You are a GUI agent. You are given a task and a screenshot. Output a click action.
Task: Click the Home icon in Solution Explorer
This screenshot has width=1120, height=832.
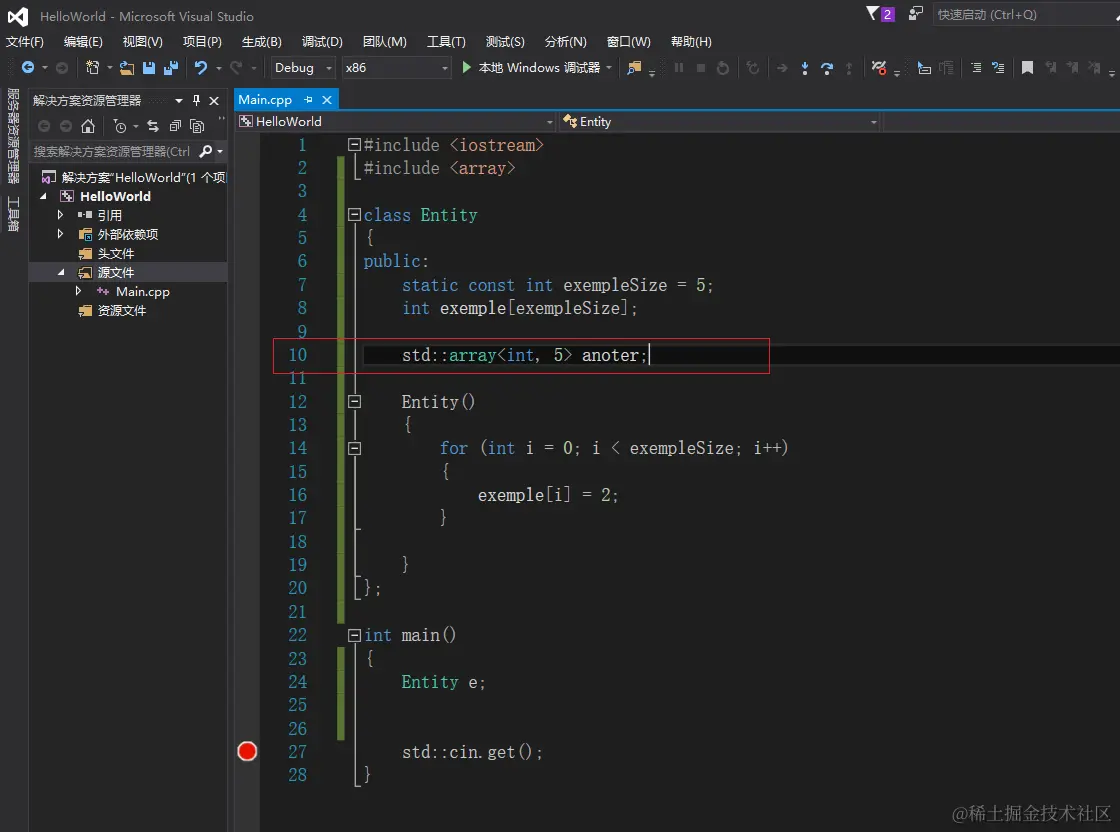pyautogui.click(x=88, y=126)
